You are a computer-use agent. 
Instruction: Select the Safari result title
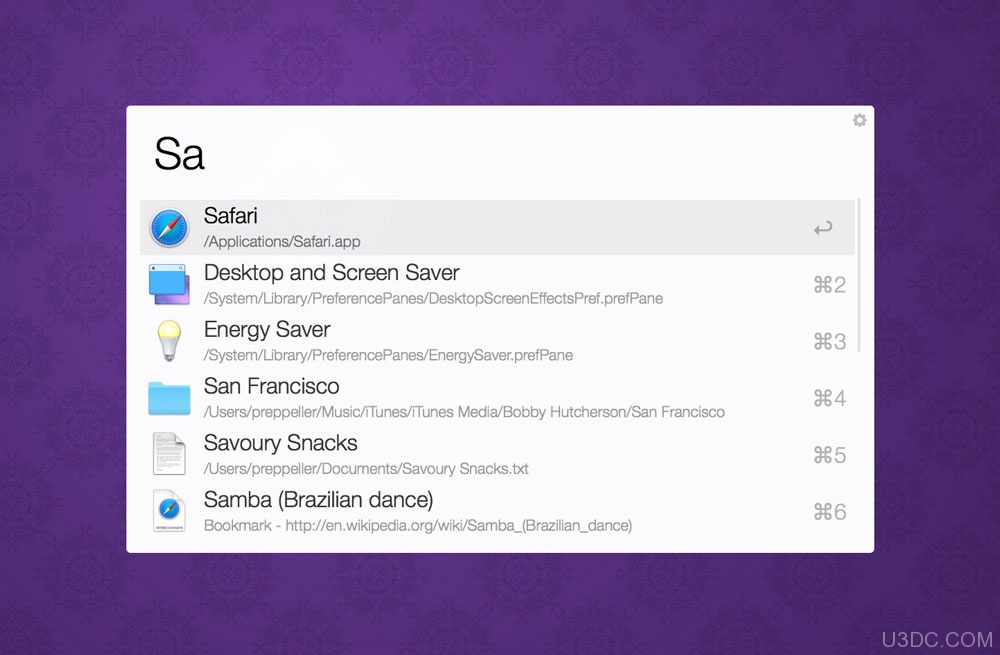pyautogui.click(x=230, y=216)
